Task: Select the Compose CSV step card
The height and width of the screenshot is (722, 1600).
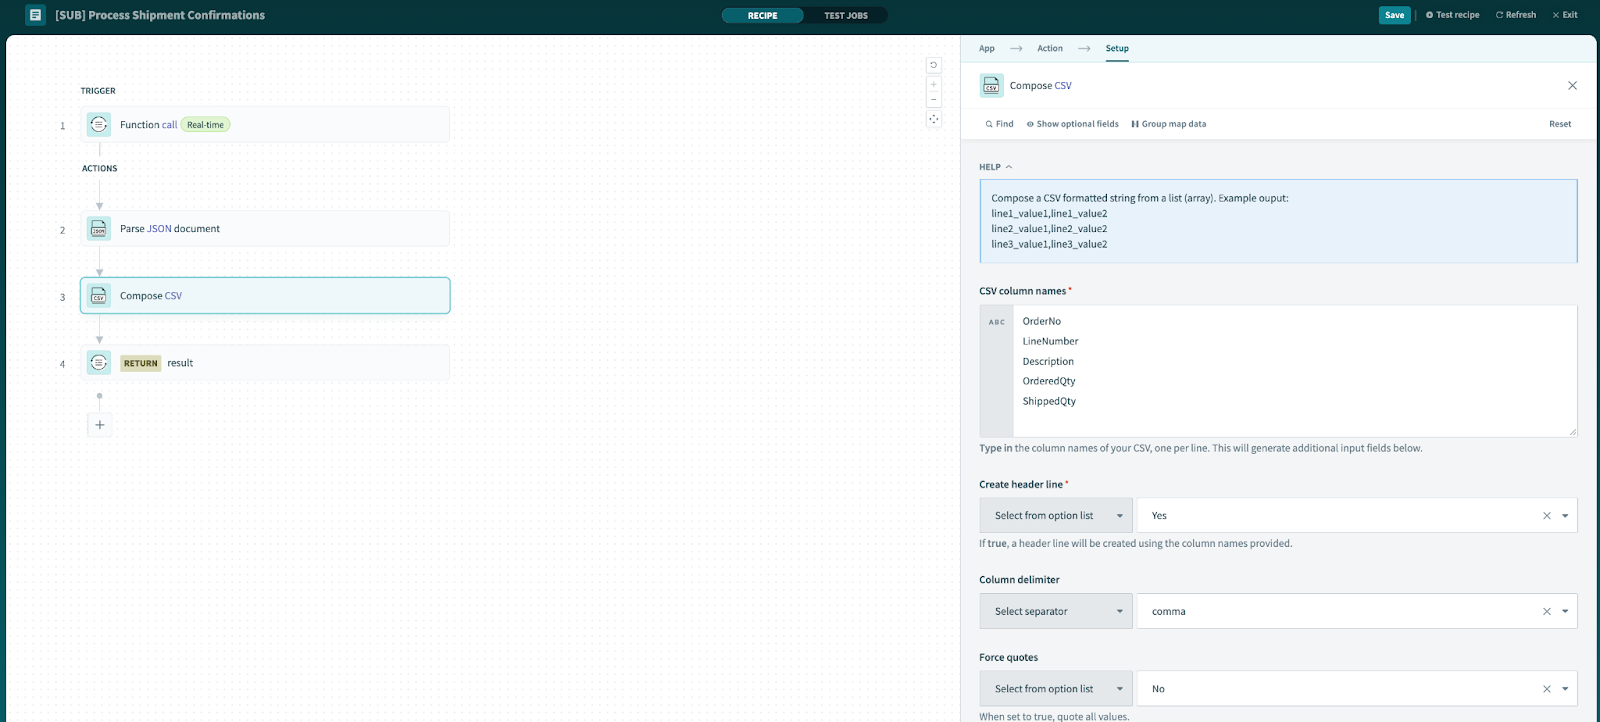Action: [265, 296]
